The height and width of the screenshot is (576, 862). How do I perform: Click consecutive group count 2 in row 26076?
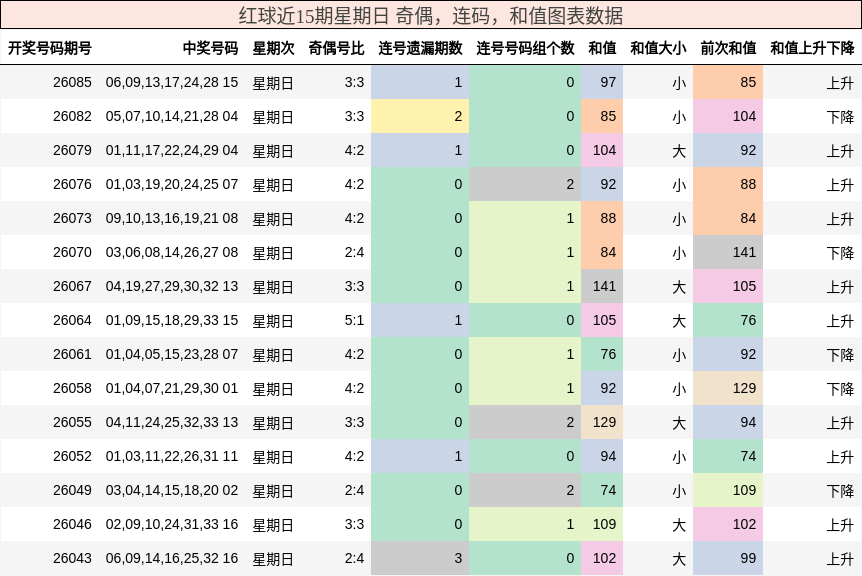tap(525, 185)
